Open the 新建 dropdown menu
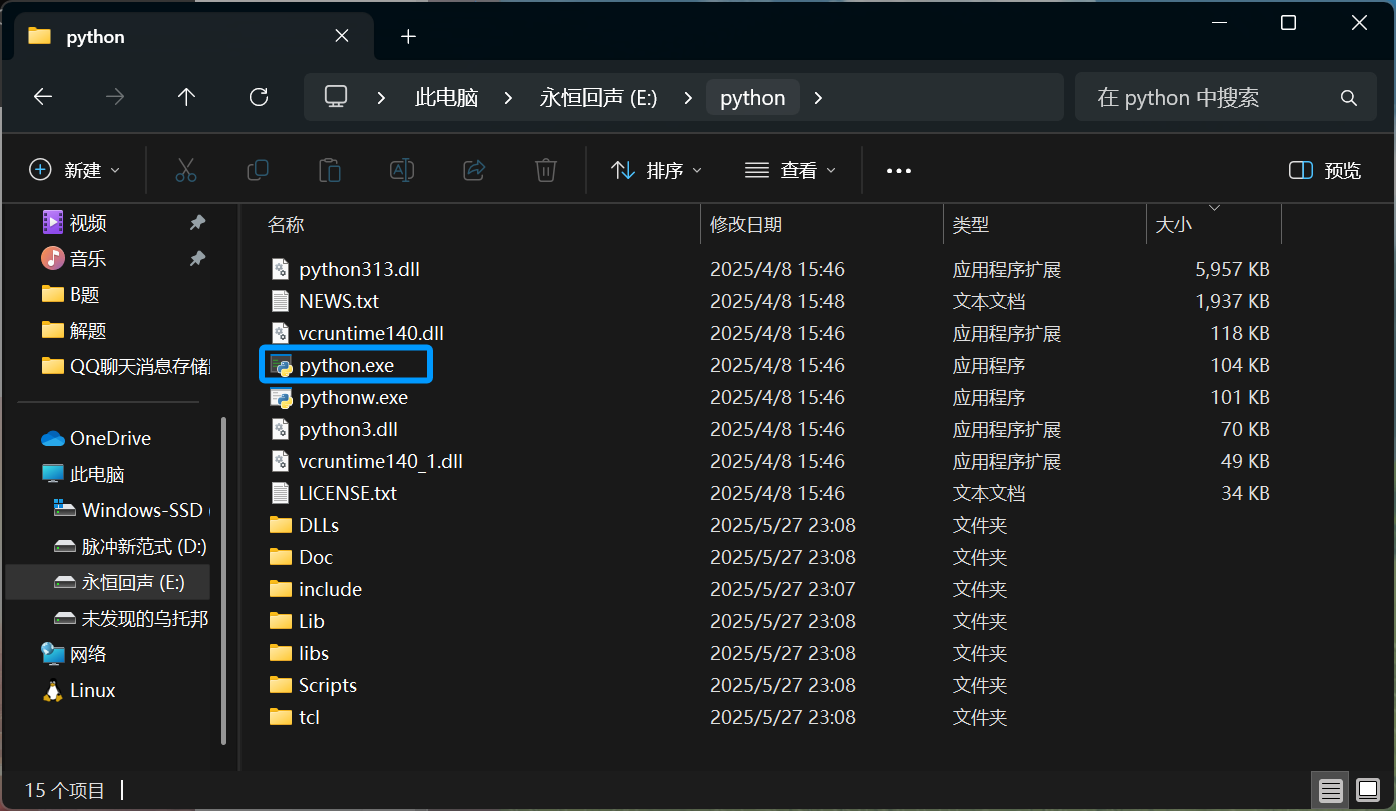This screenshot has width=1396, height=811. 75,171
